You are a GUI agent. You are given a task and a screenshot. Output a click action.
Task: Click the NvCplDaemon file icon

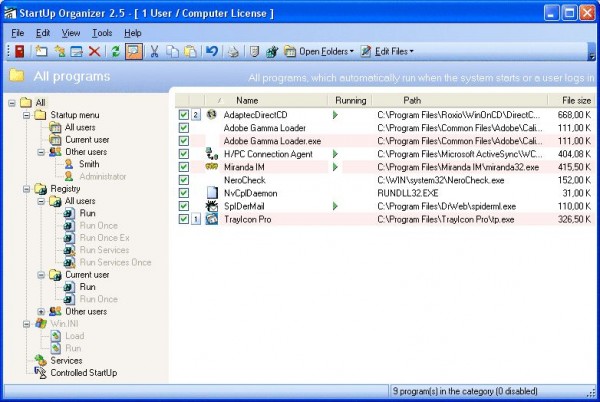coord(212,193)
